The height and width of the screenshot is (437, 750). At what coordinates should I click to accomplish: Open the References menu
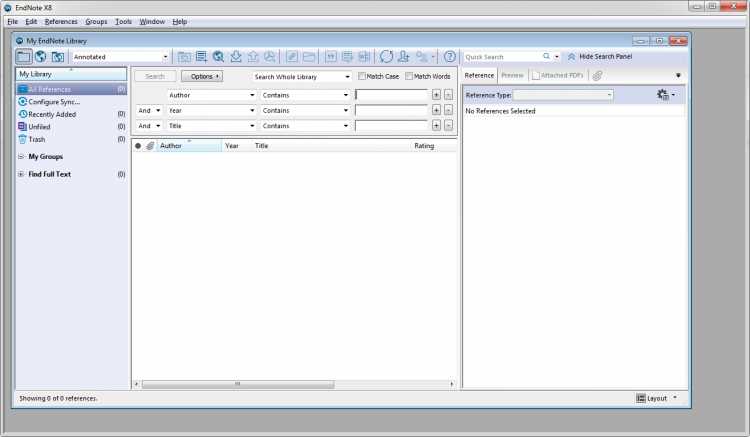[61, 22]
